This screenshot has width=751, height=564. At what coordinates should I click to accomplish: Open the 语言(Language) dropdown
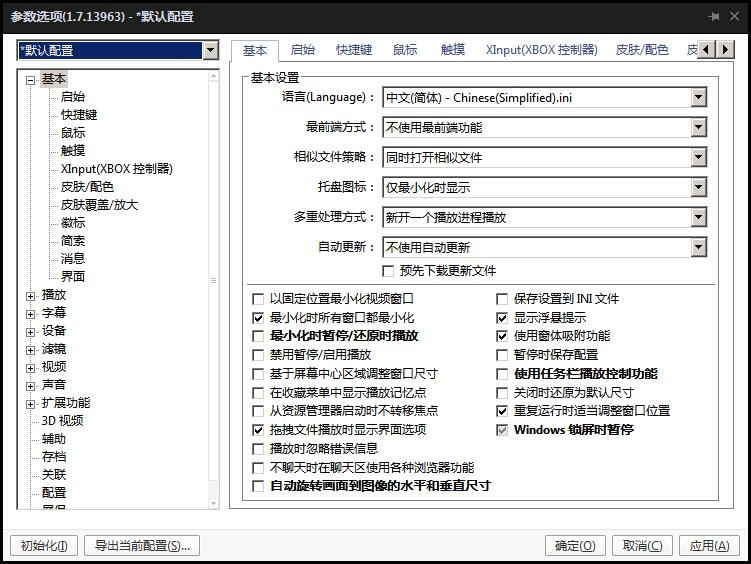pyautogui.click(x=698, y=98)
